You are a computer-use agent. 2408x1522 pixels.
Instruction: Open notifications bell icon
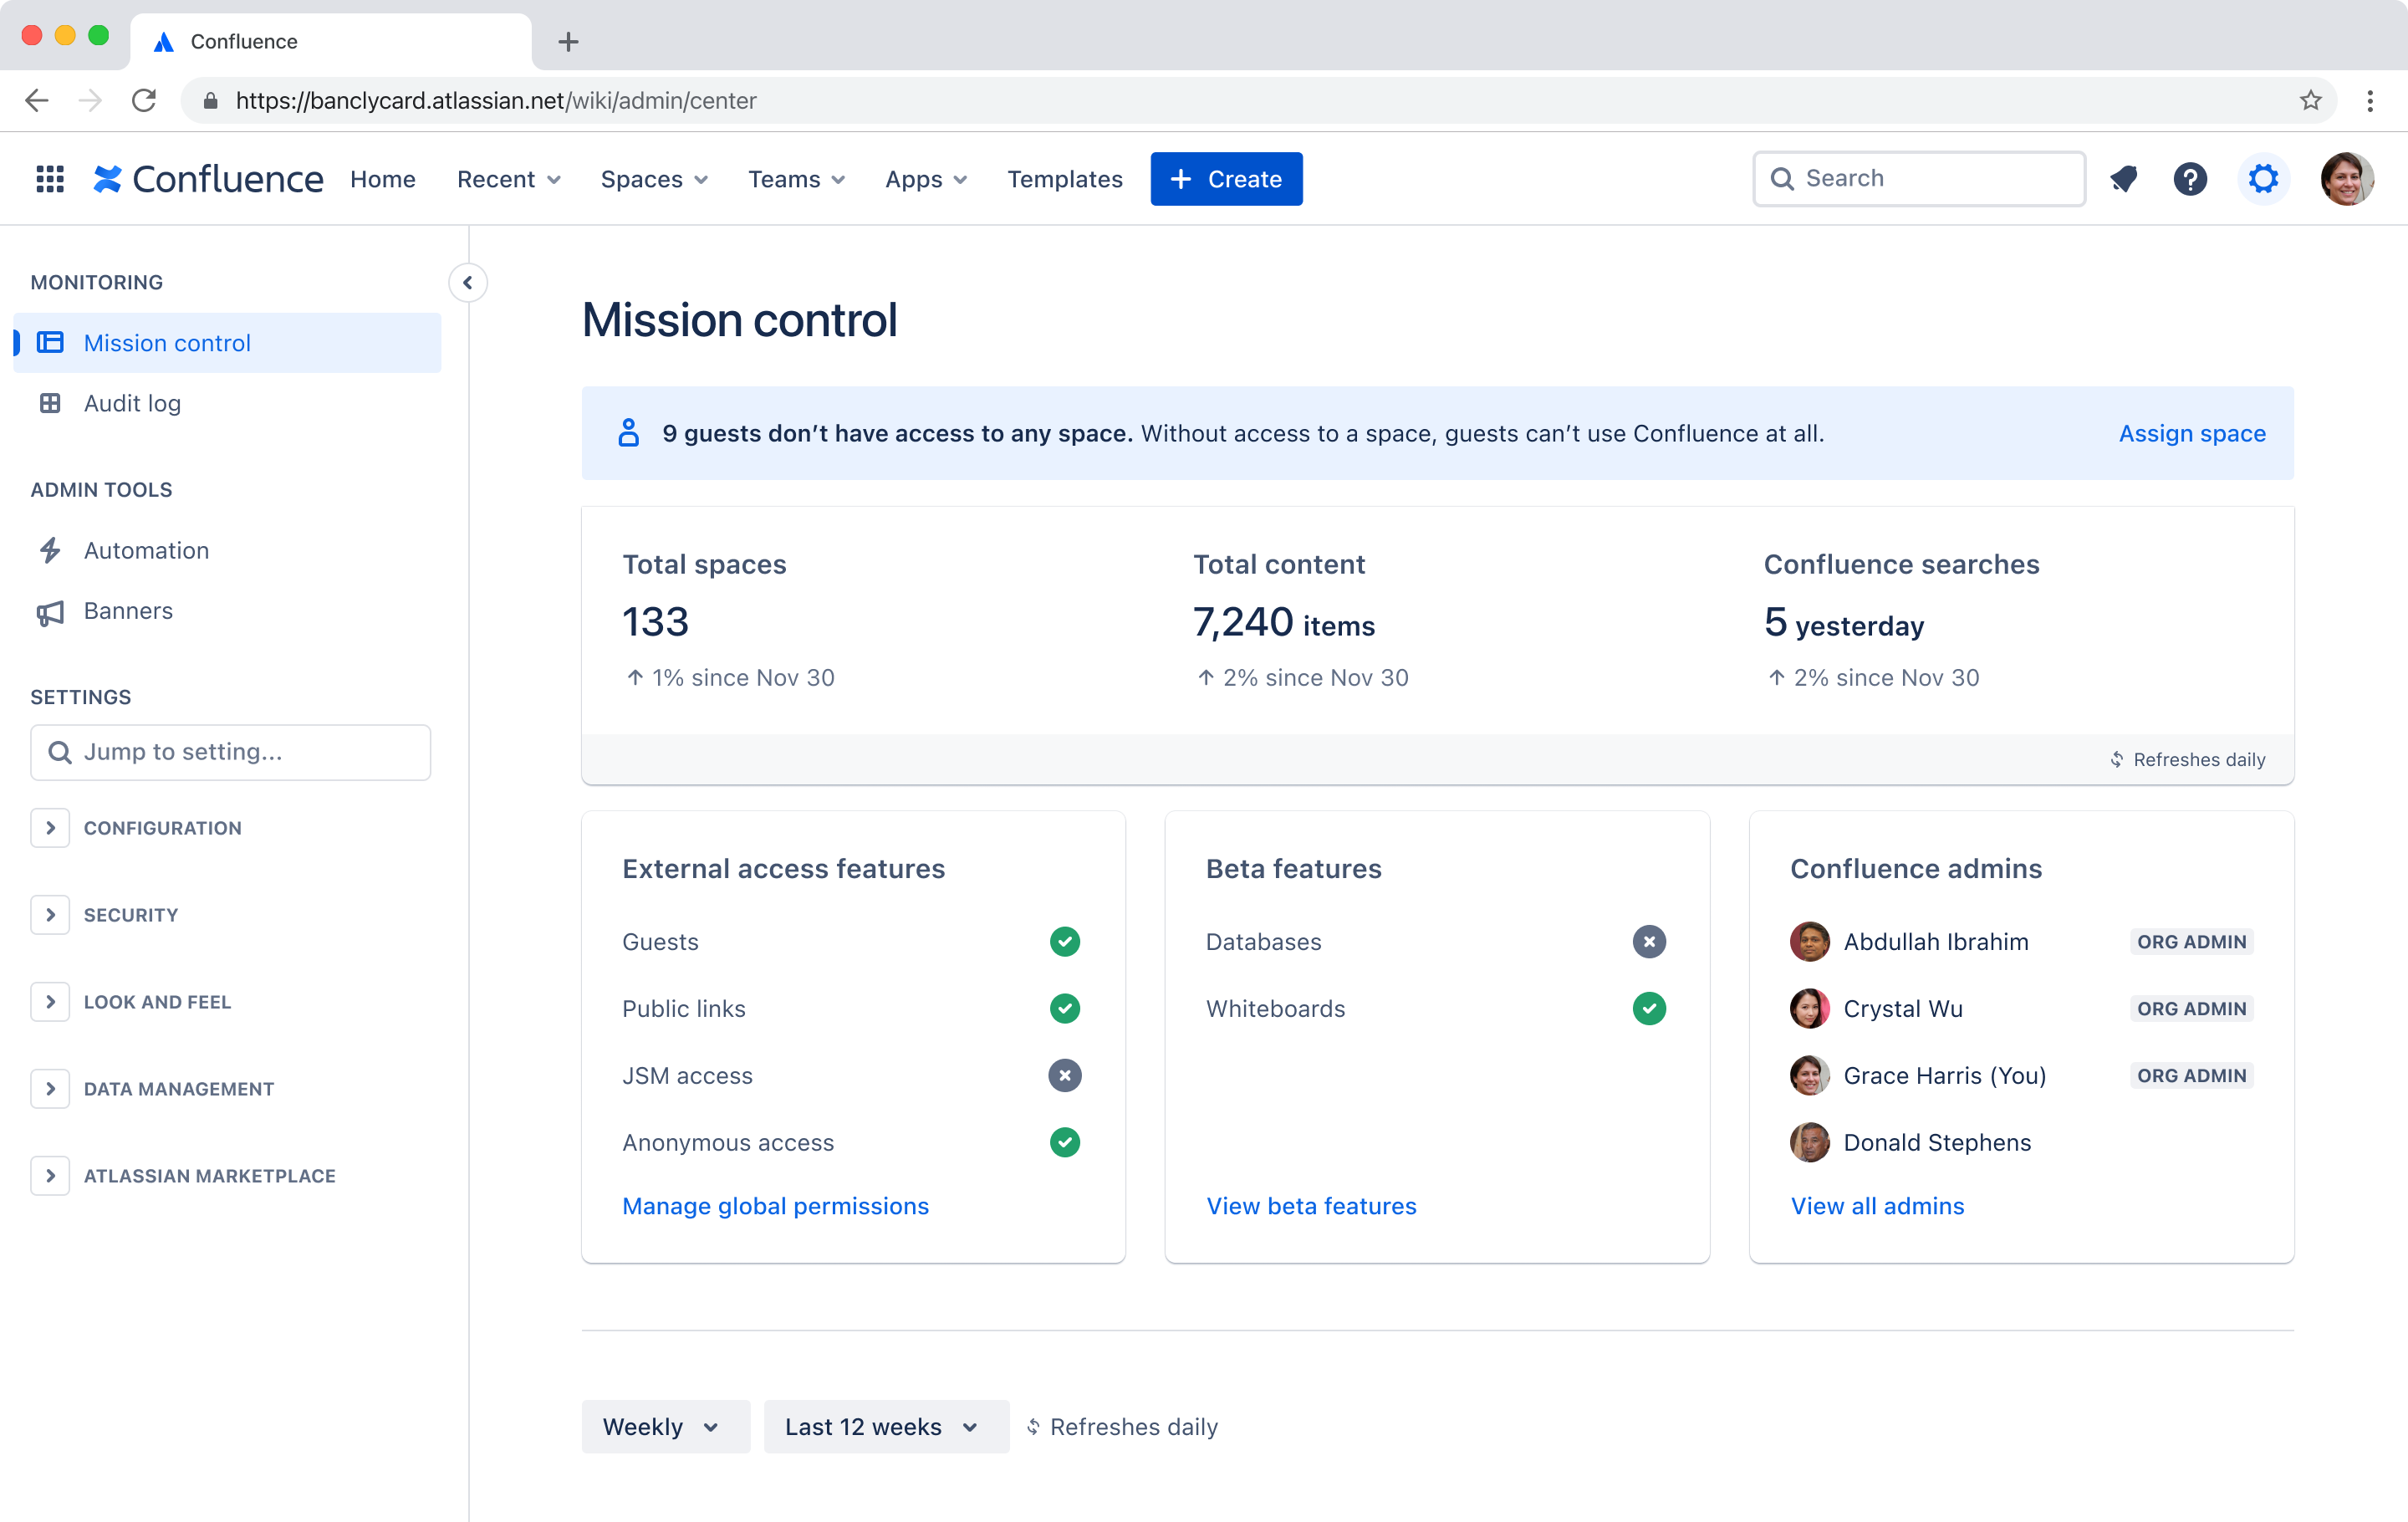click(x=2123, y=179)
